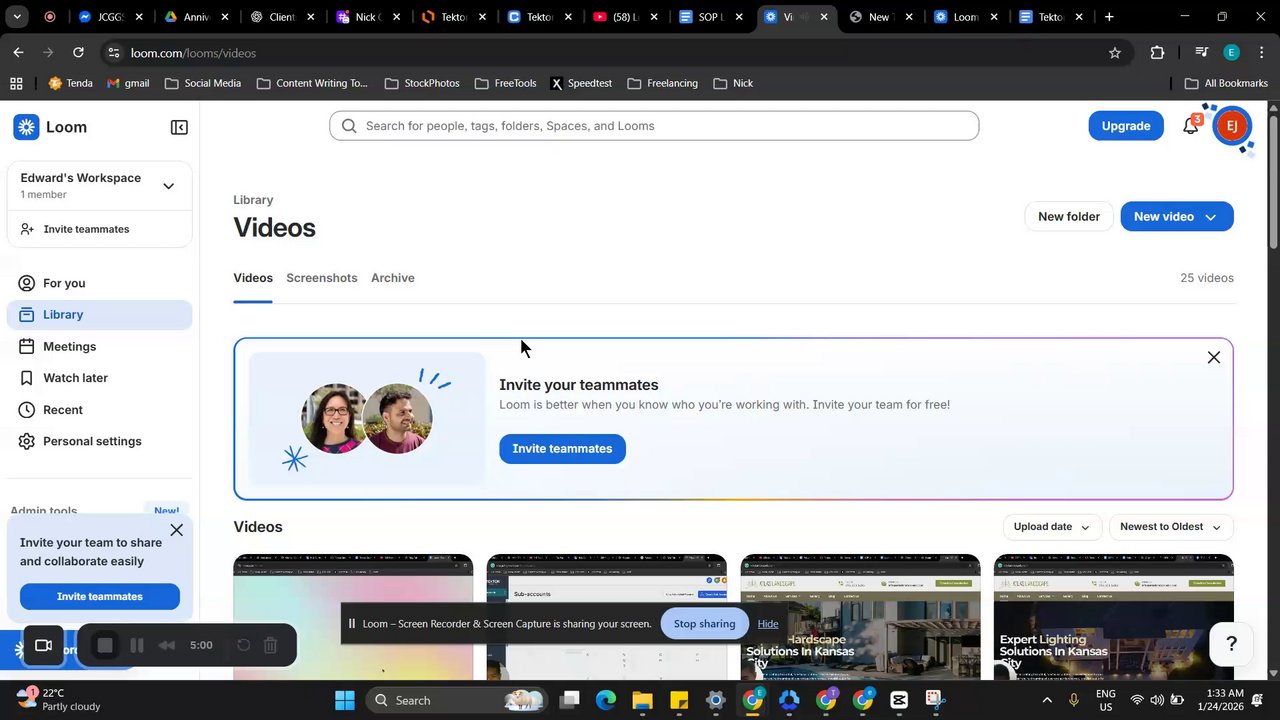This screenshot has width=1280, height=720.
Task: Open the Windows Start menu
Action: coord(345,700)
